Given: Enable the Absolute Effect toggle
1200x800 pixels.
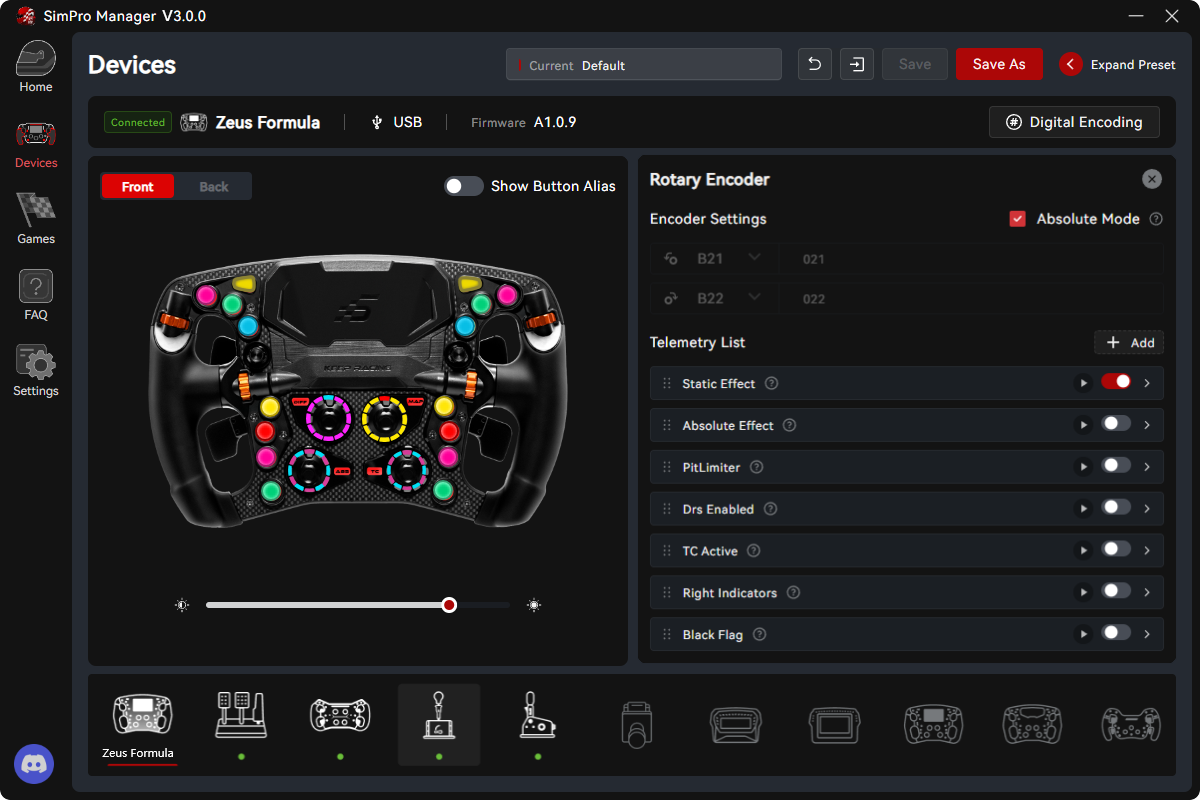Looking at the screenshot, I should tap(1116, 424).
